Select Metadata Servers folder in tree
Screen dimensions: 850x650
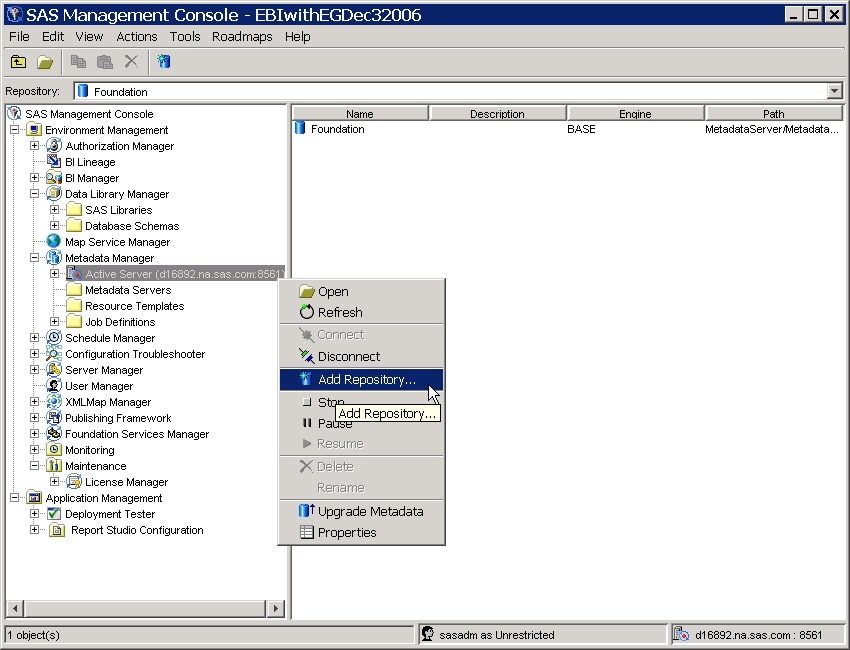(127, 290)
